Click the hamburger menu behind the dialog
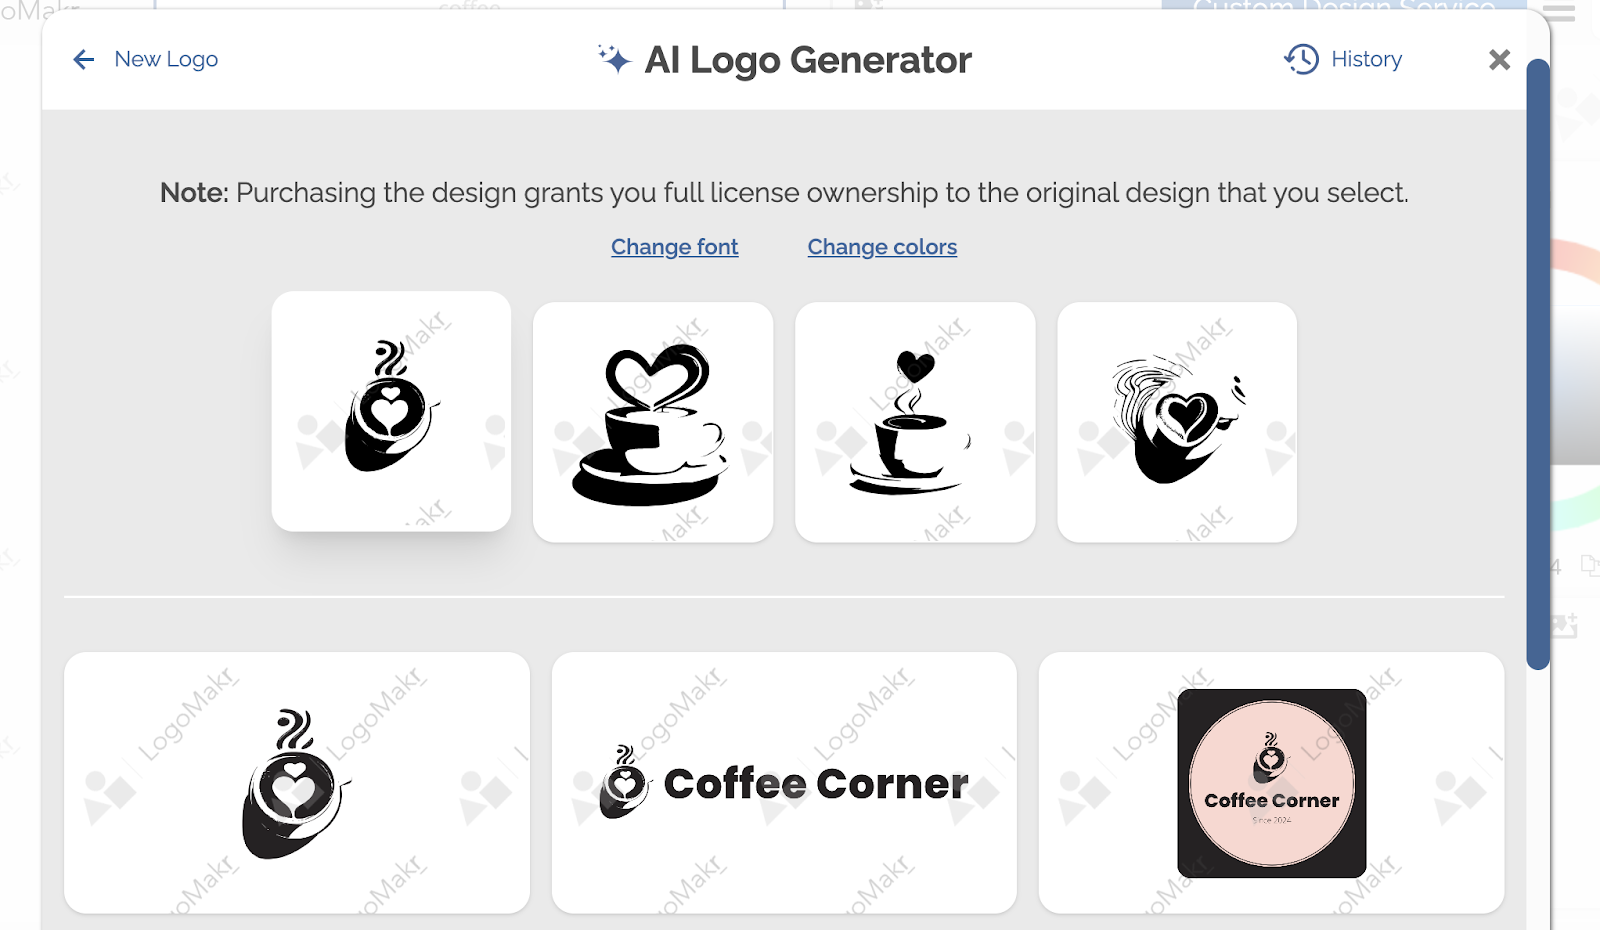The width and height of the screenshot is (1600, 930). pyautogui.click(x=1559, y=13)
